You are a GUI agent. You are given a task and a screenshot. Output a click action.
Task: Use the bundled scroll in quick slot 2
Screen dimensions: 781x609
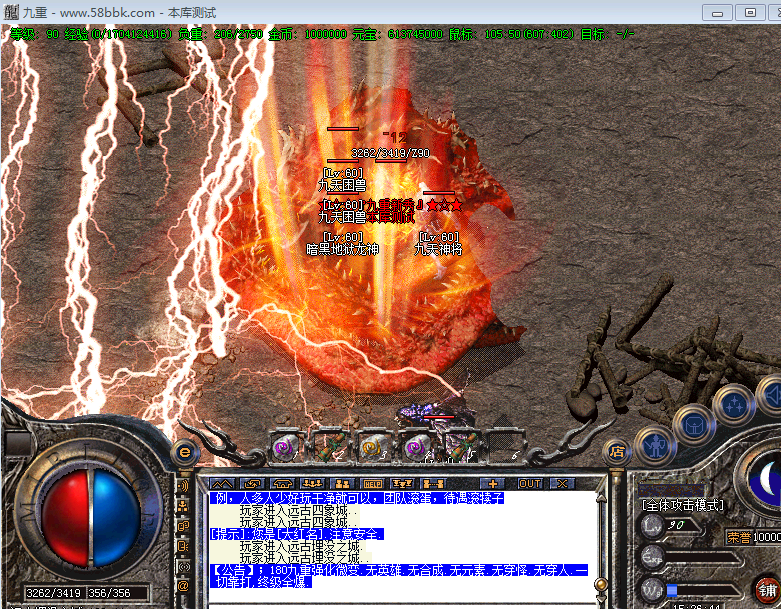[329, 446]
